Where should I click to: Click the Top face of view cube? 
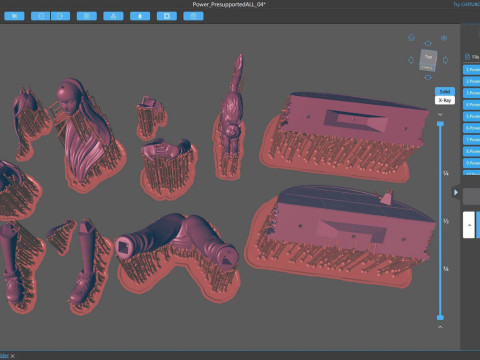(429, 56)
